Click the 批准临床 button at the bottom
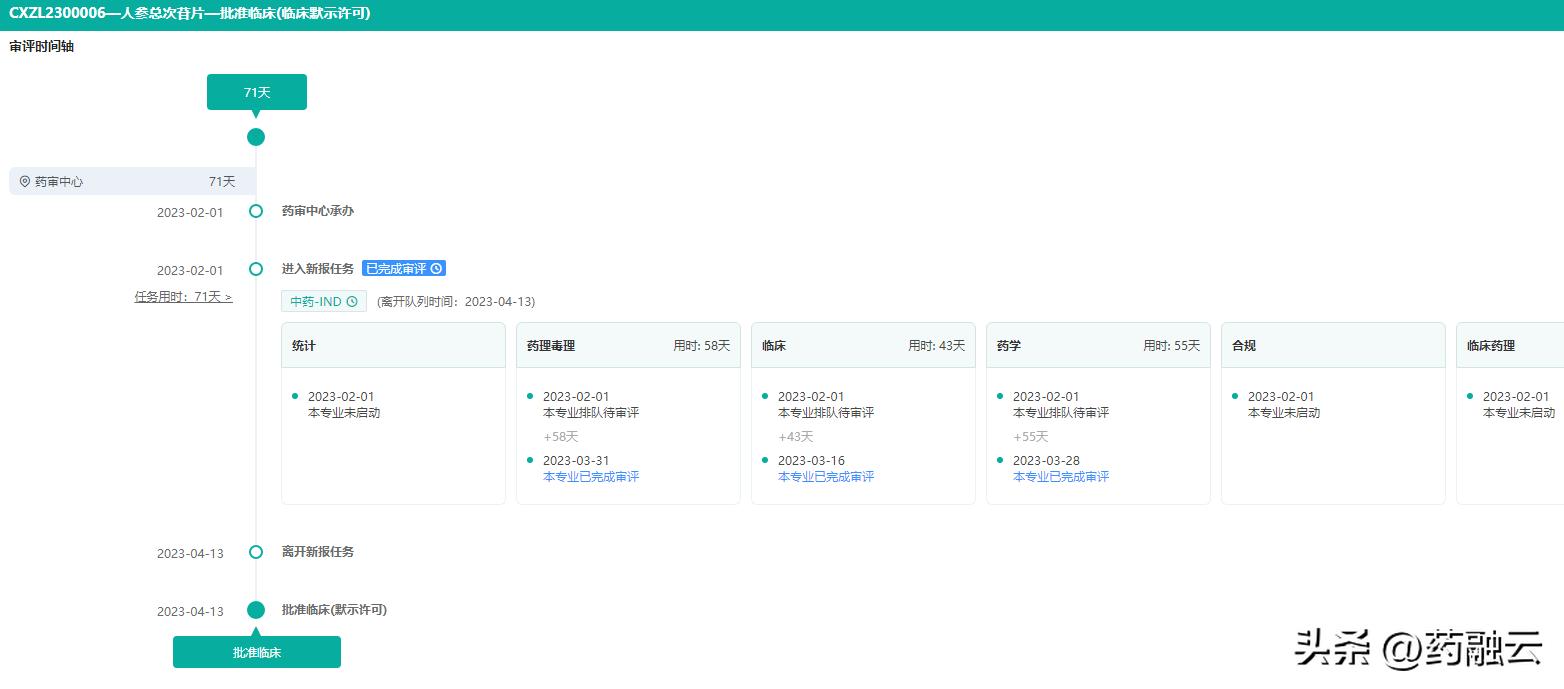This screenshot has height=689, width=1564. pyautogui.click(x=257, y=651)
